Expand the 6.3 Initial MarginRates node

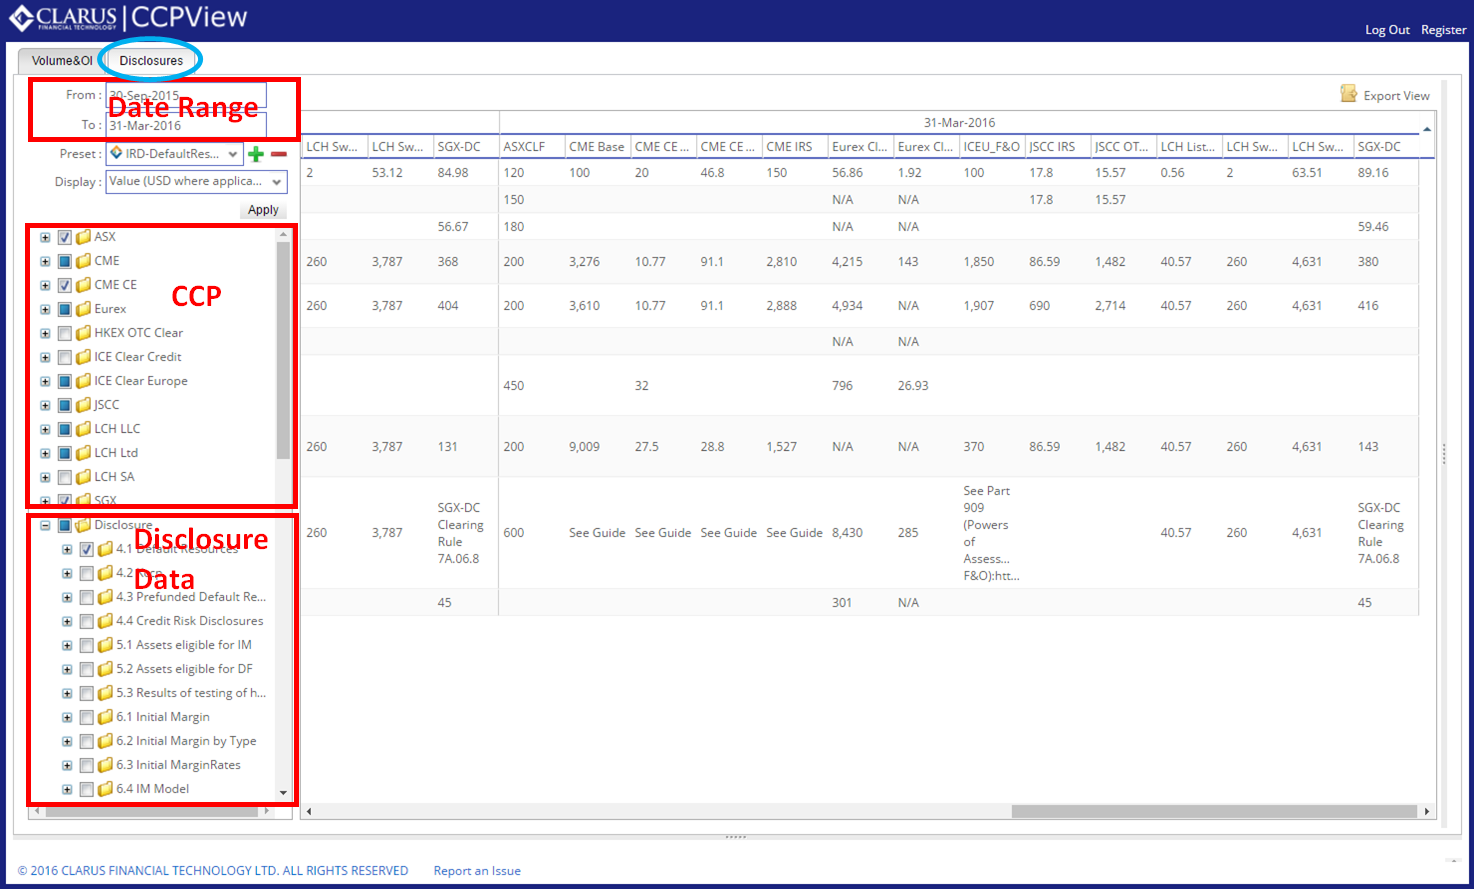click(x=67, y=765)
